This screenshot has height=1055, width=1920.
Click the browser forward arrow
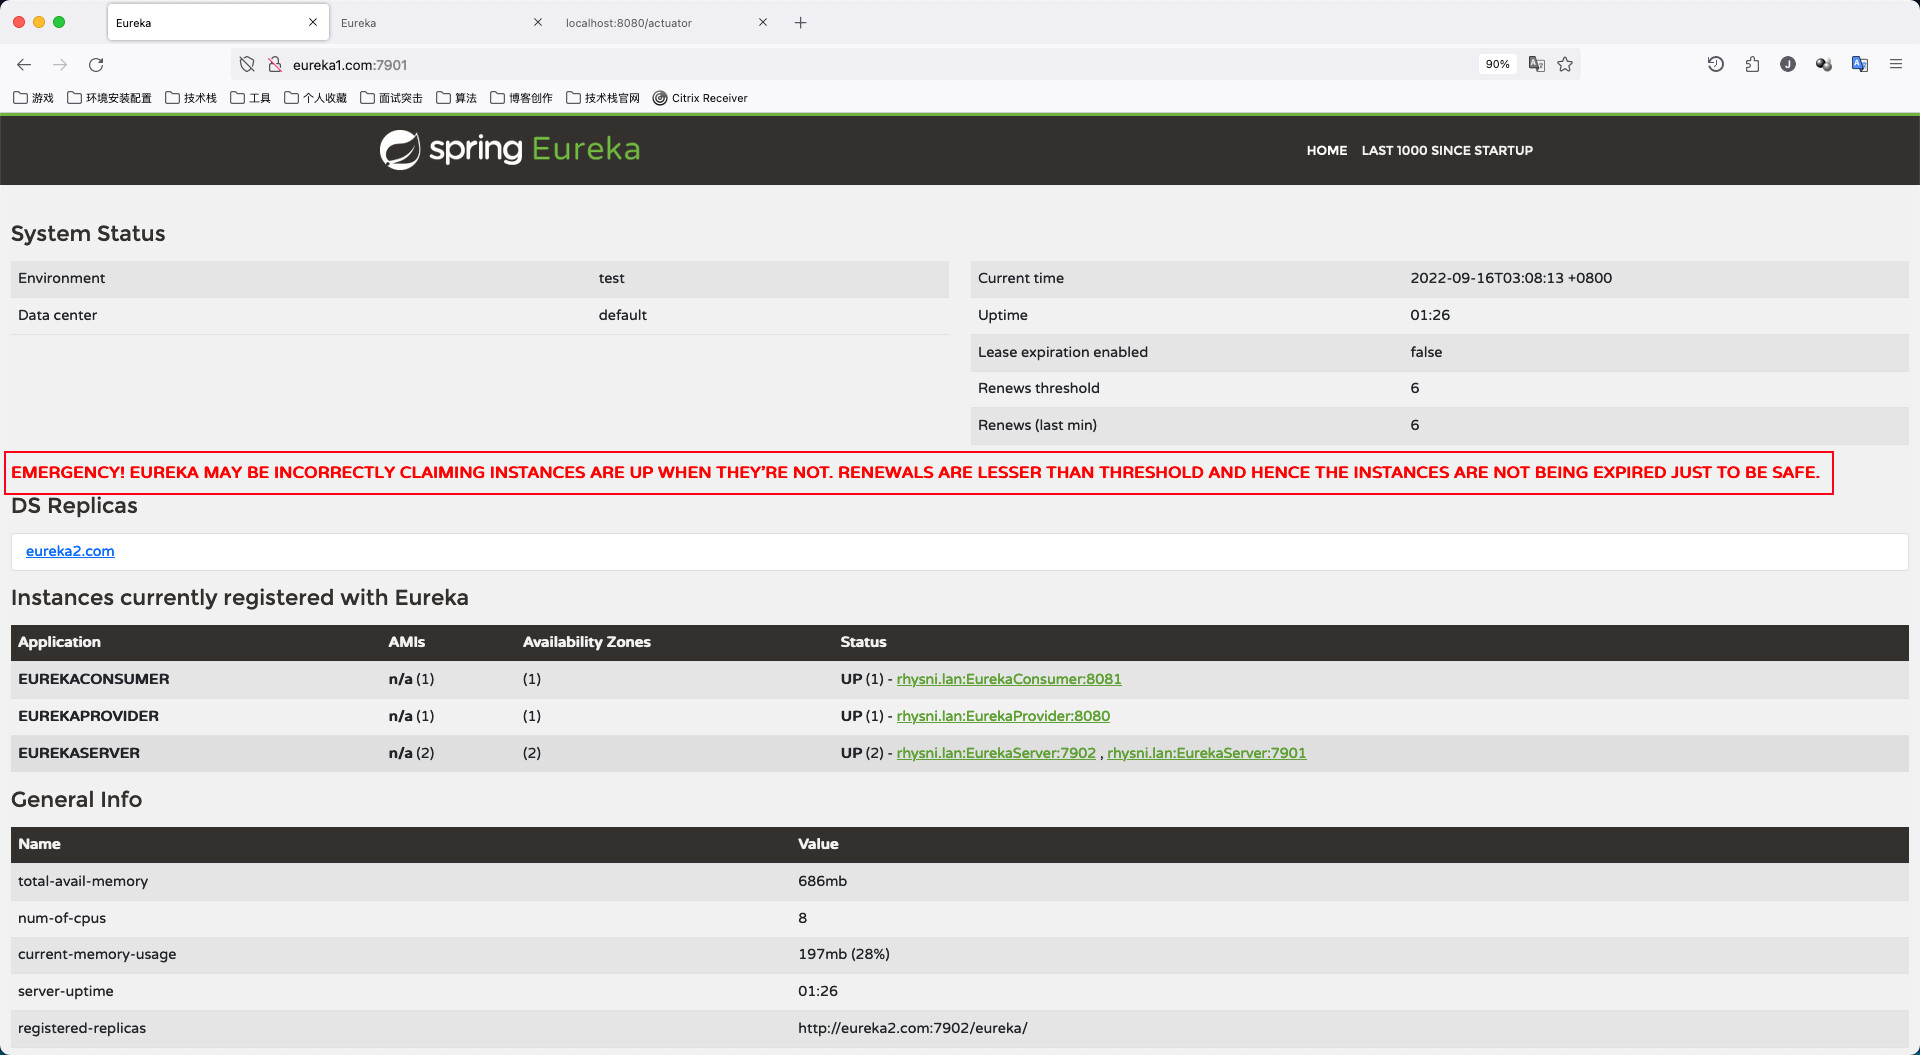click(x=60, y=64)
